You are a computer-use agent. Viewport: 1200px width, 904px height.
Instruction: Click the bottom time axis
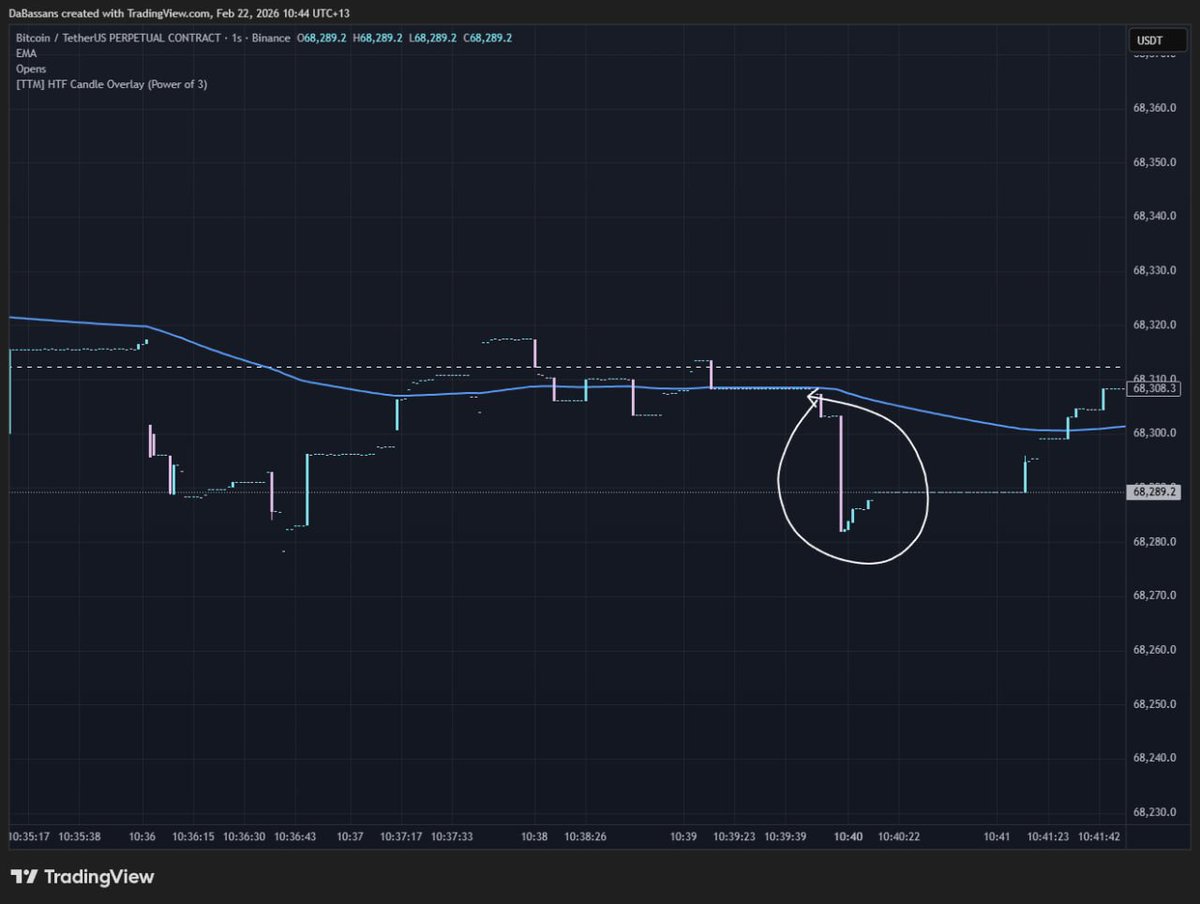[x=600, y=836]
